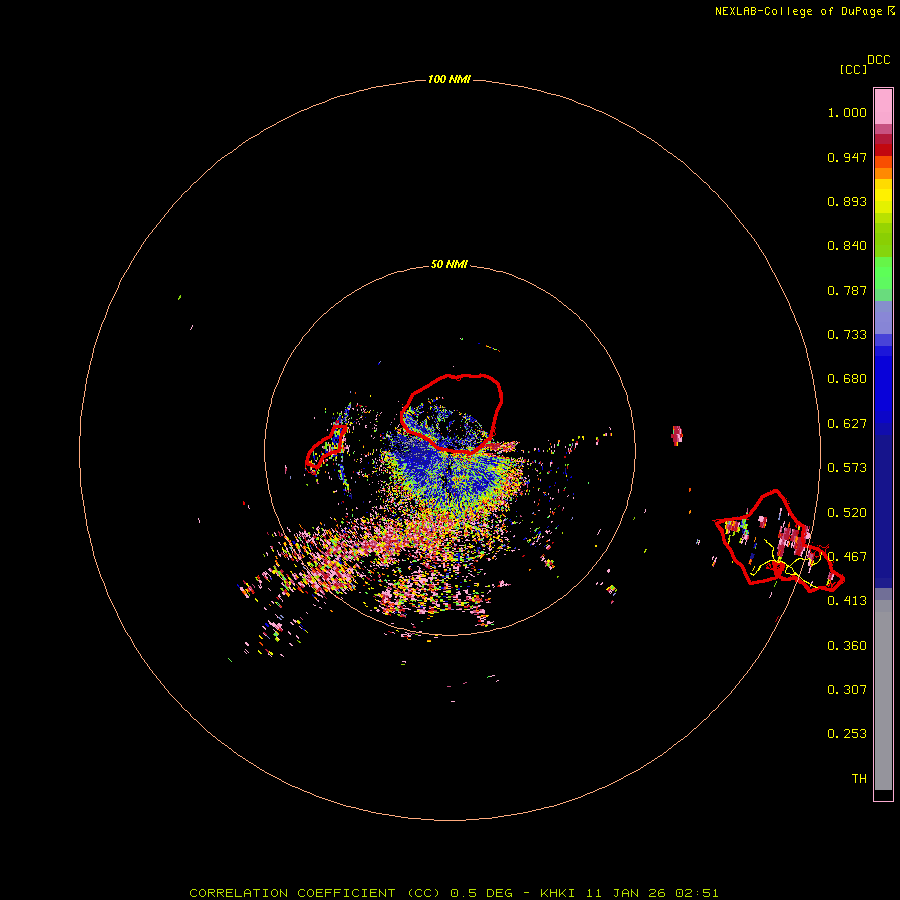Screen dimensions: 900x900
Task: Click the 50 NMI range ring label
Action: point(449,264)
